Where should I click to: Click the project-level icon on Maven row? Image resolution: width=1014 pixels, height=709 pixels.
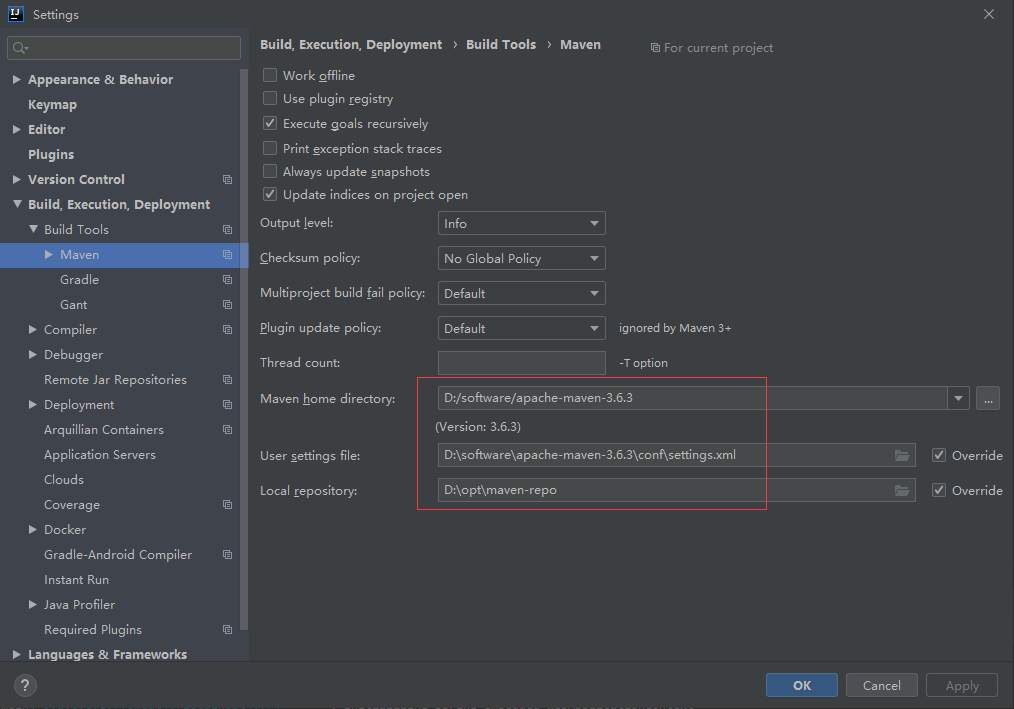[x=228, y=255]
